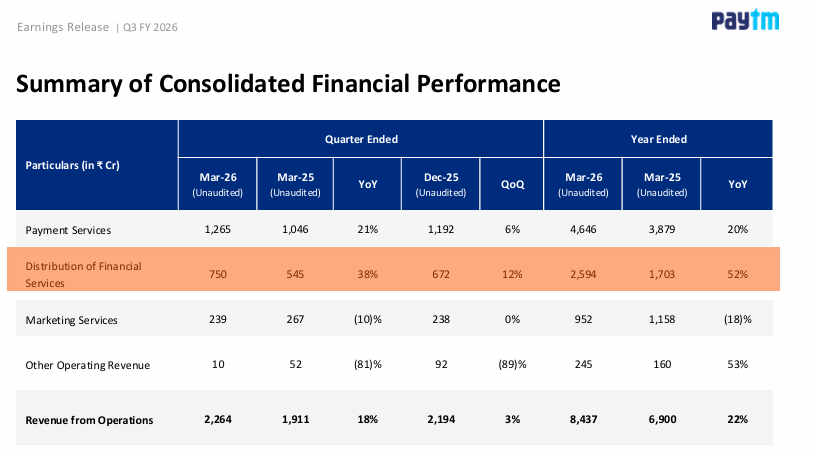Select the 8,437 yearly revenue total

[x=583, y=419]
